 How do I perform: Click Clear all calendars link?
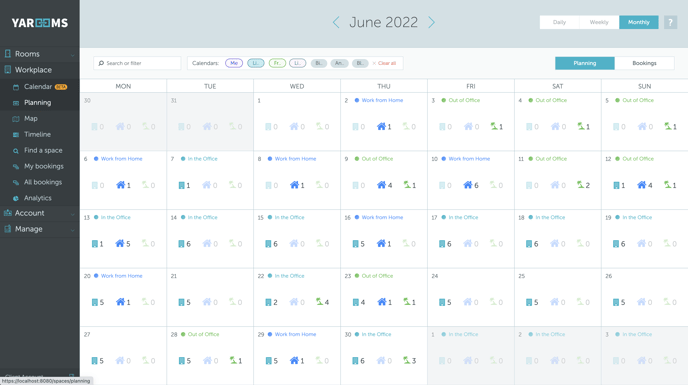tap(384, 63)
